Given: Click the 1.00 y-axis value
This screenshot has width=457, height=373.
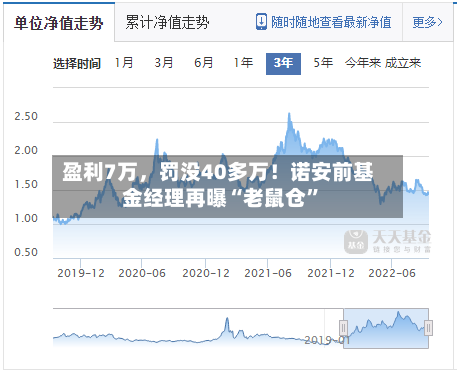Looking at the screenshot, I should pos(26,219).
